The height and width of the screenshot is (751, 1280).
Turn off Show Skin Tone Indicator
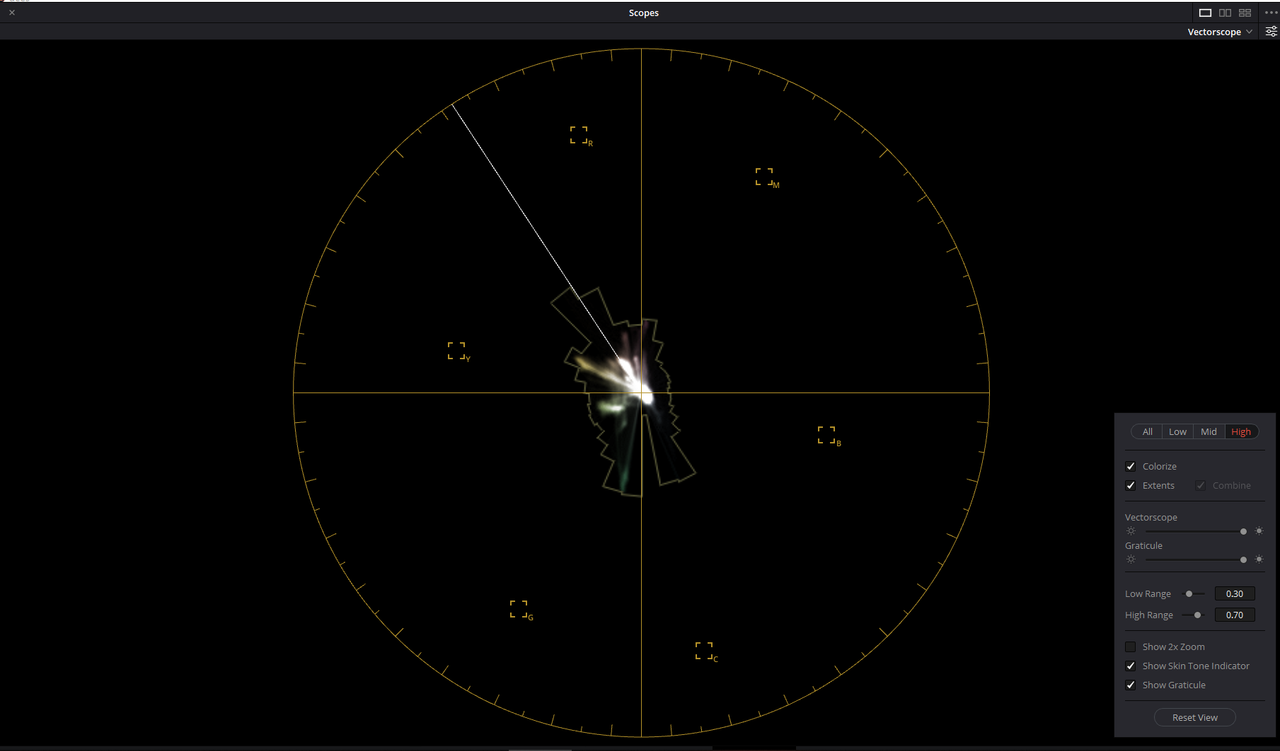click(1131, 666)
